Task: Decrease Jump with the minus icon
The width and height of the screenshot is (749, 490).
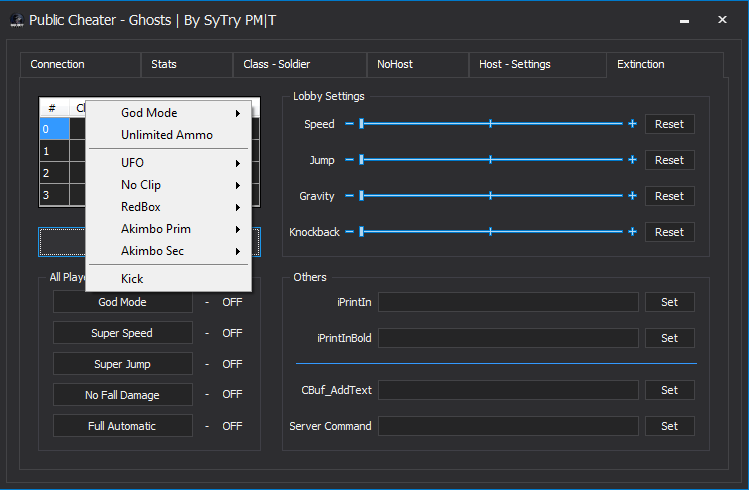Action: [x=350, y=160]
